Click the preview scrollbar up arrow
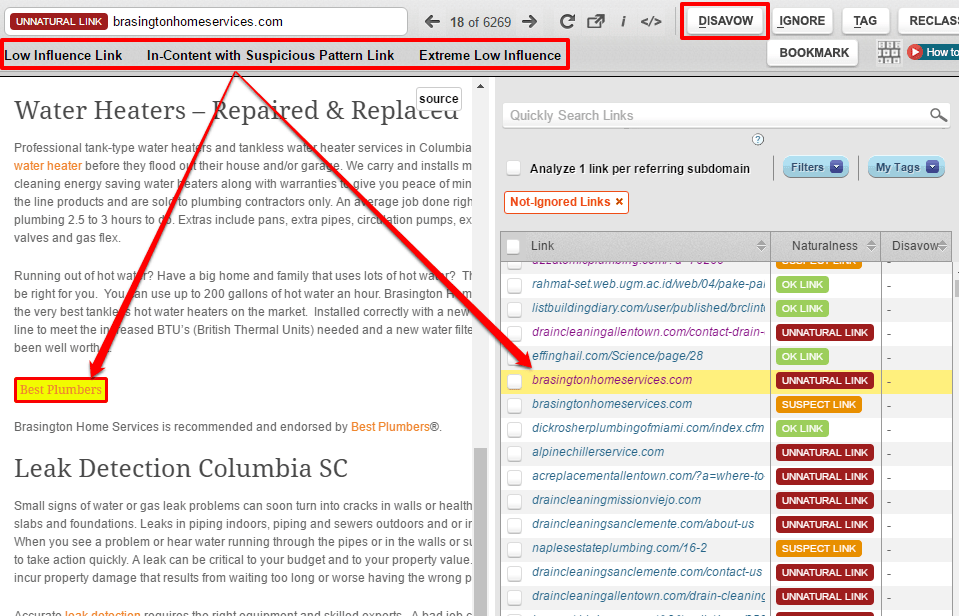The width and height of the screenshot is (959, 616). 481,86
